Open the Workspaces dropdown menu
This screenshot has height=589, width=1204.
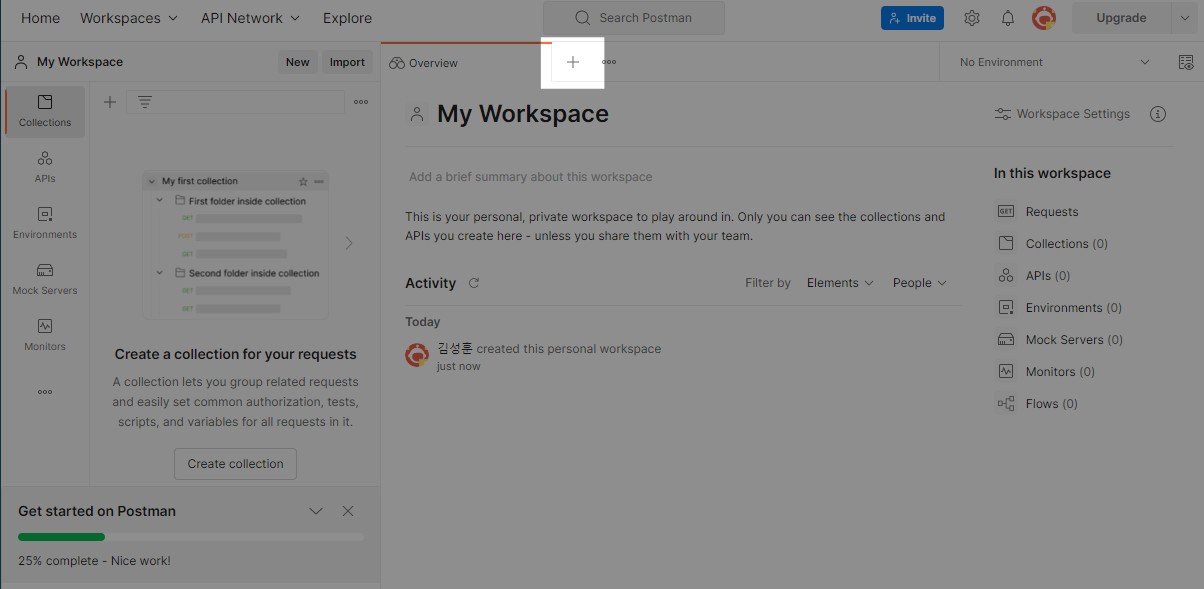pos(129,18)
